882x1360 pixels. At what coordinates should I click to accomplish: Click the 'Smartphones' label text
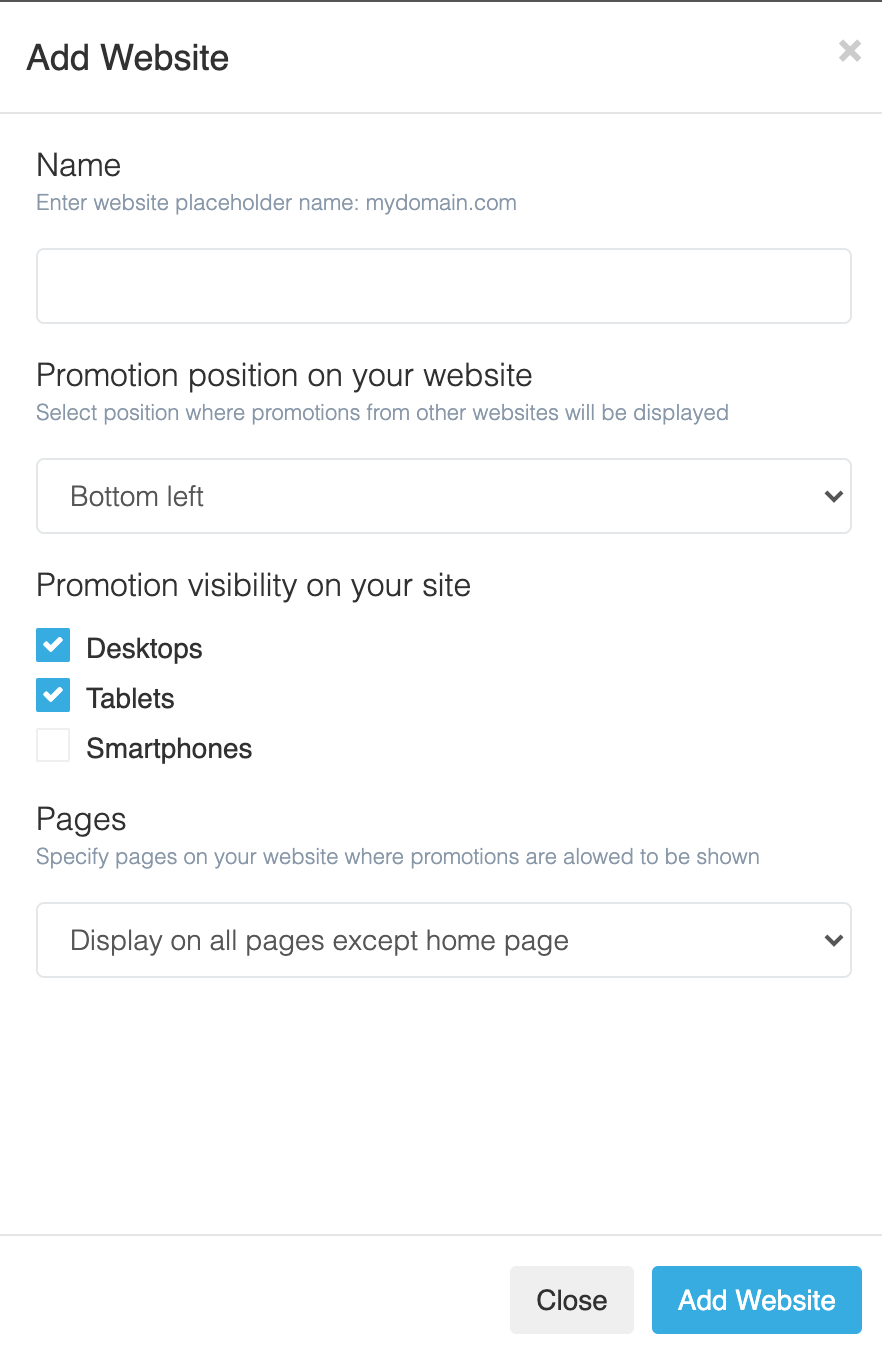coord(169,748)
